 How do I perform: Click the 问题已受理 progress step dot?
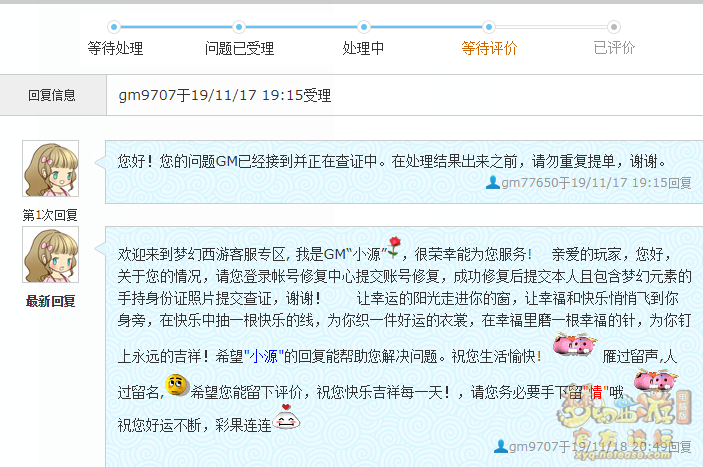pos(239,27)
